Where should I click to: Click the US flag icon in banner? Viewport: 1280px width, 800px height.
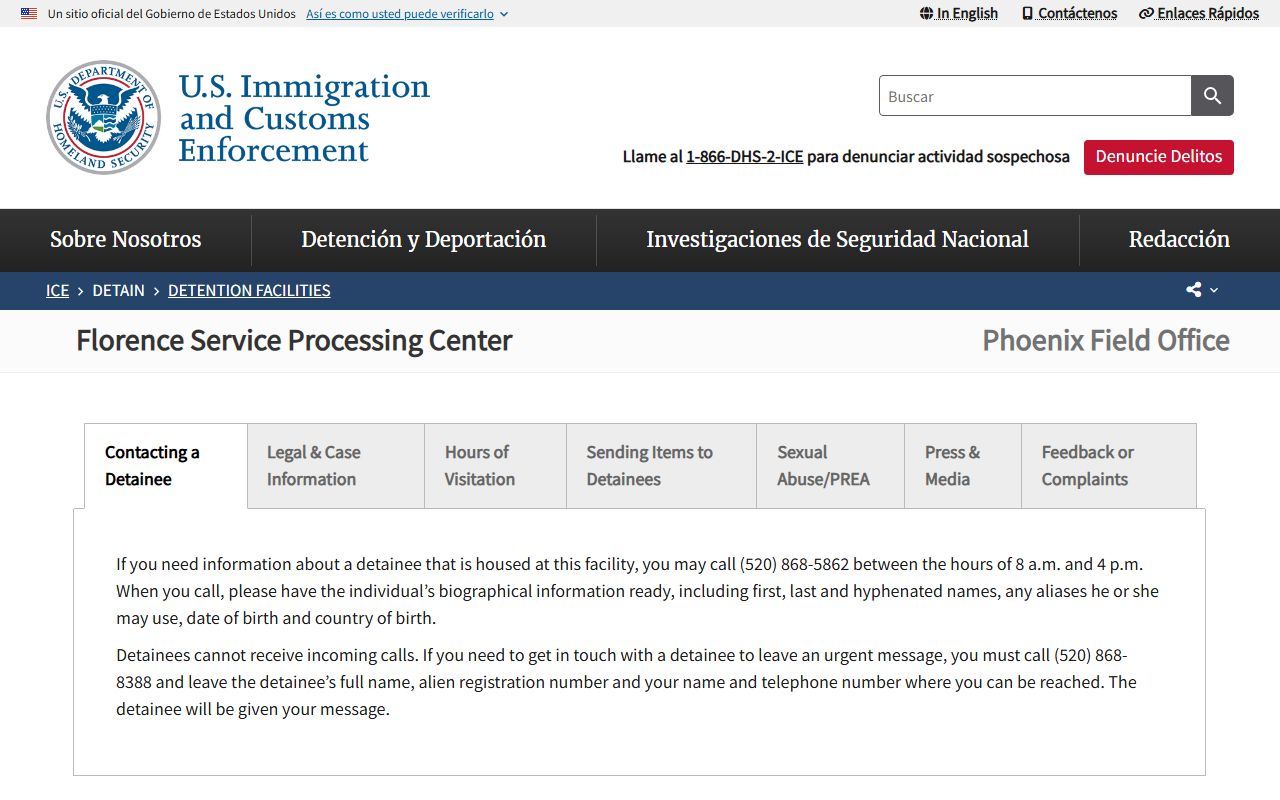coord(29,14)
